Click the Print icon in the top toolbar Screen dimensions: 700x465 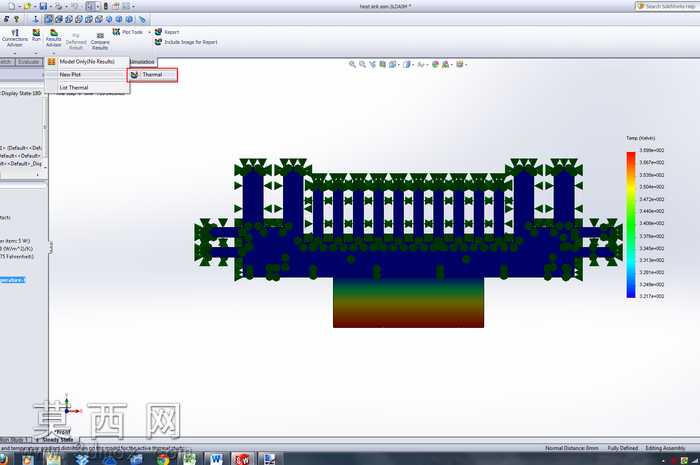tap(58, 6)
